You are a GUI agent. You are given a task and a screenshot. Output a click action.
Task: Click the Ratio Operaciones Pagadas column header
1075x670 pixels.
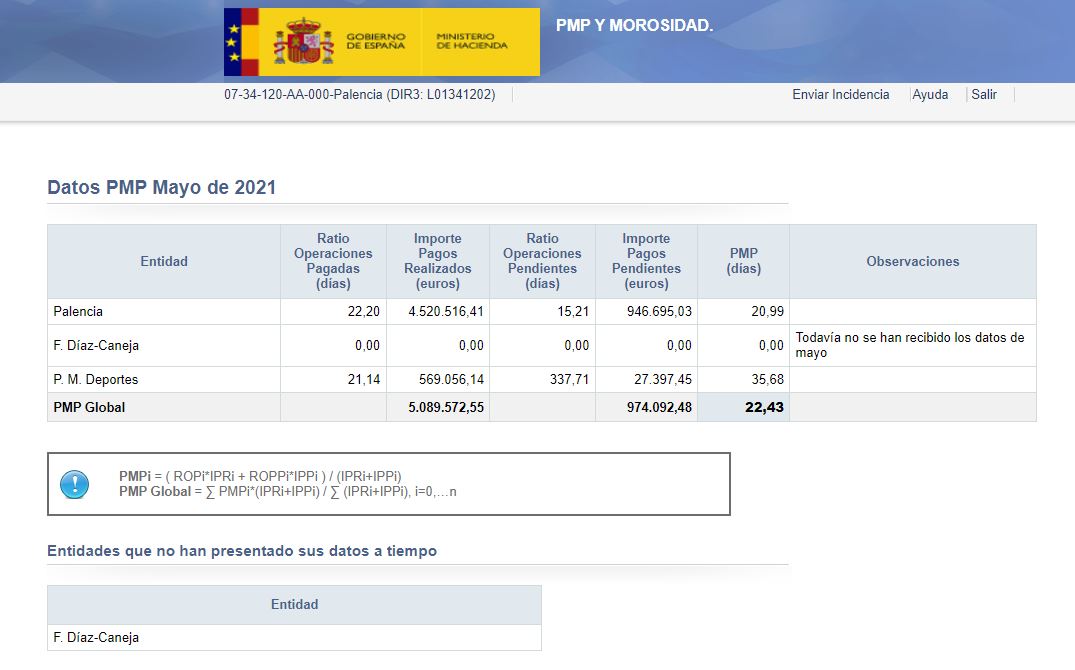[333, 261]
